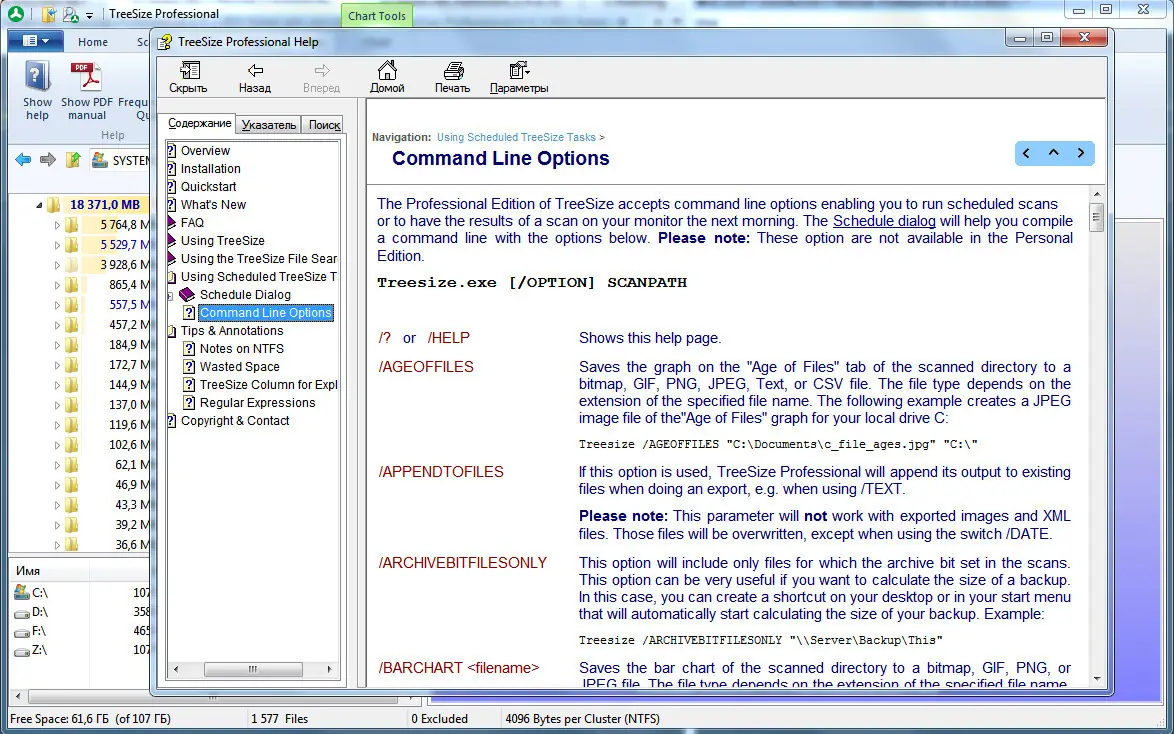Go back with Назад arrow
1174x734 pixels.
[x=255, y=70]
